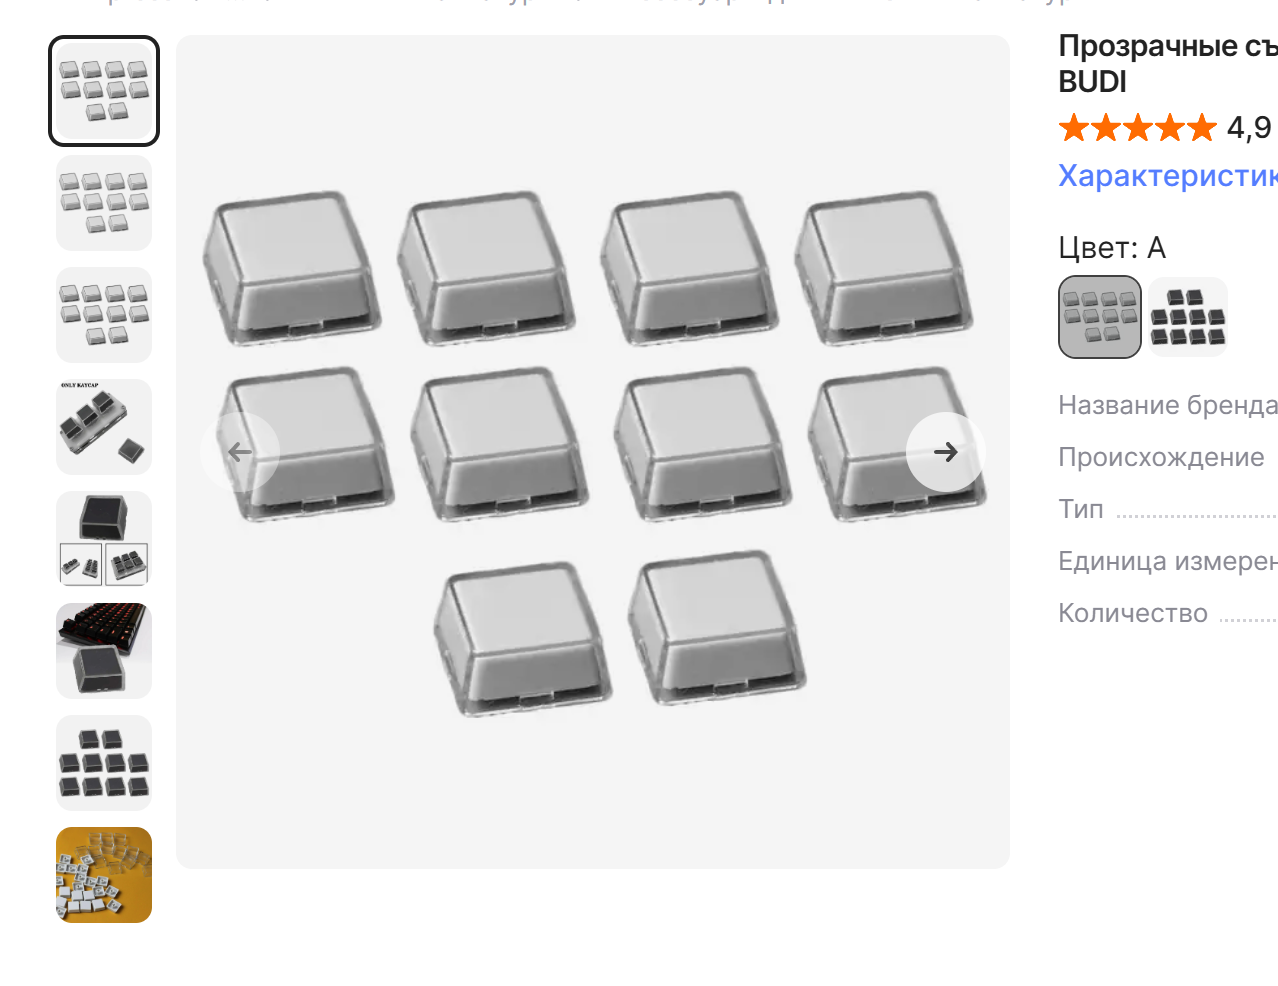Open the Характеристики link
The width and height of the screenshot is (1278, 986).
1168,176
